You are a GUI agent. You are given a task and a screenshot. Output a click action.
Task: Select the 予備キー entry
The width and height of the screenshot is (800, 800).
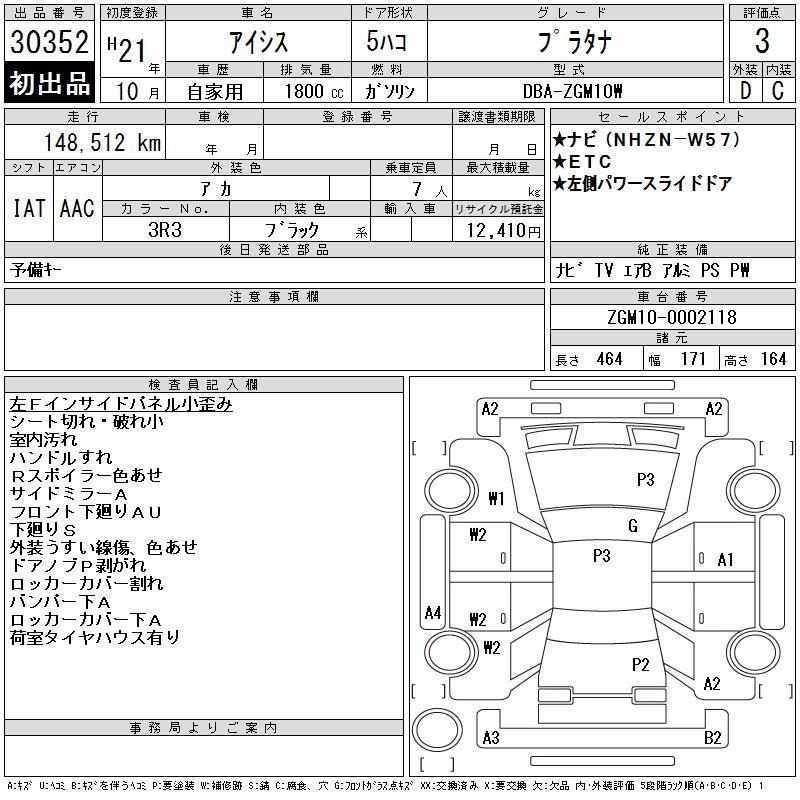[x=37, y=270]
